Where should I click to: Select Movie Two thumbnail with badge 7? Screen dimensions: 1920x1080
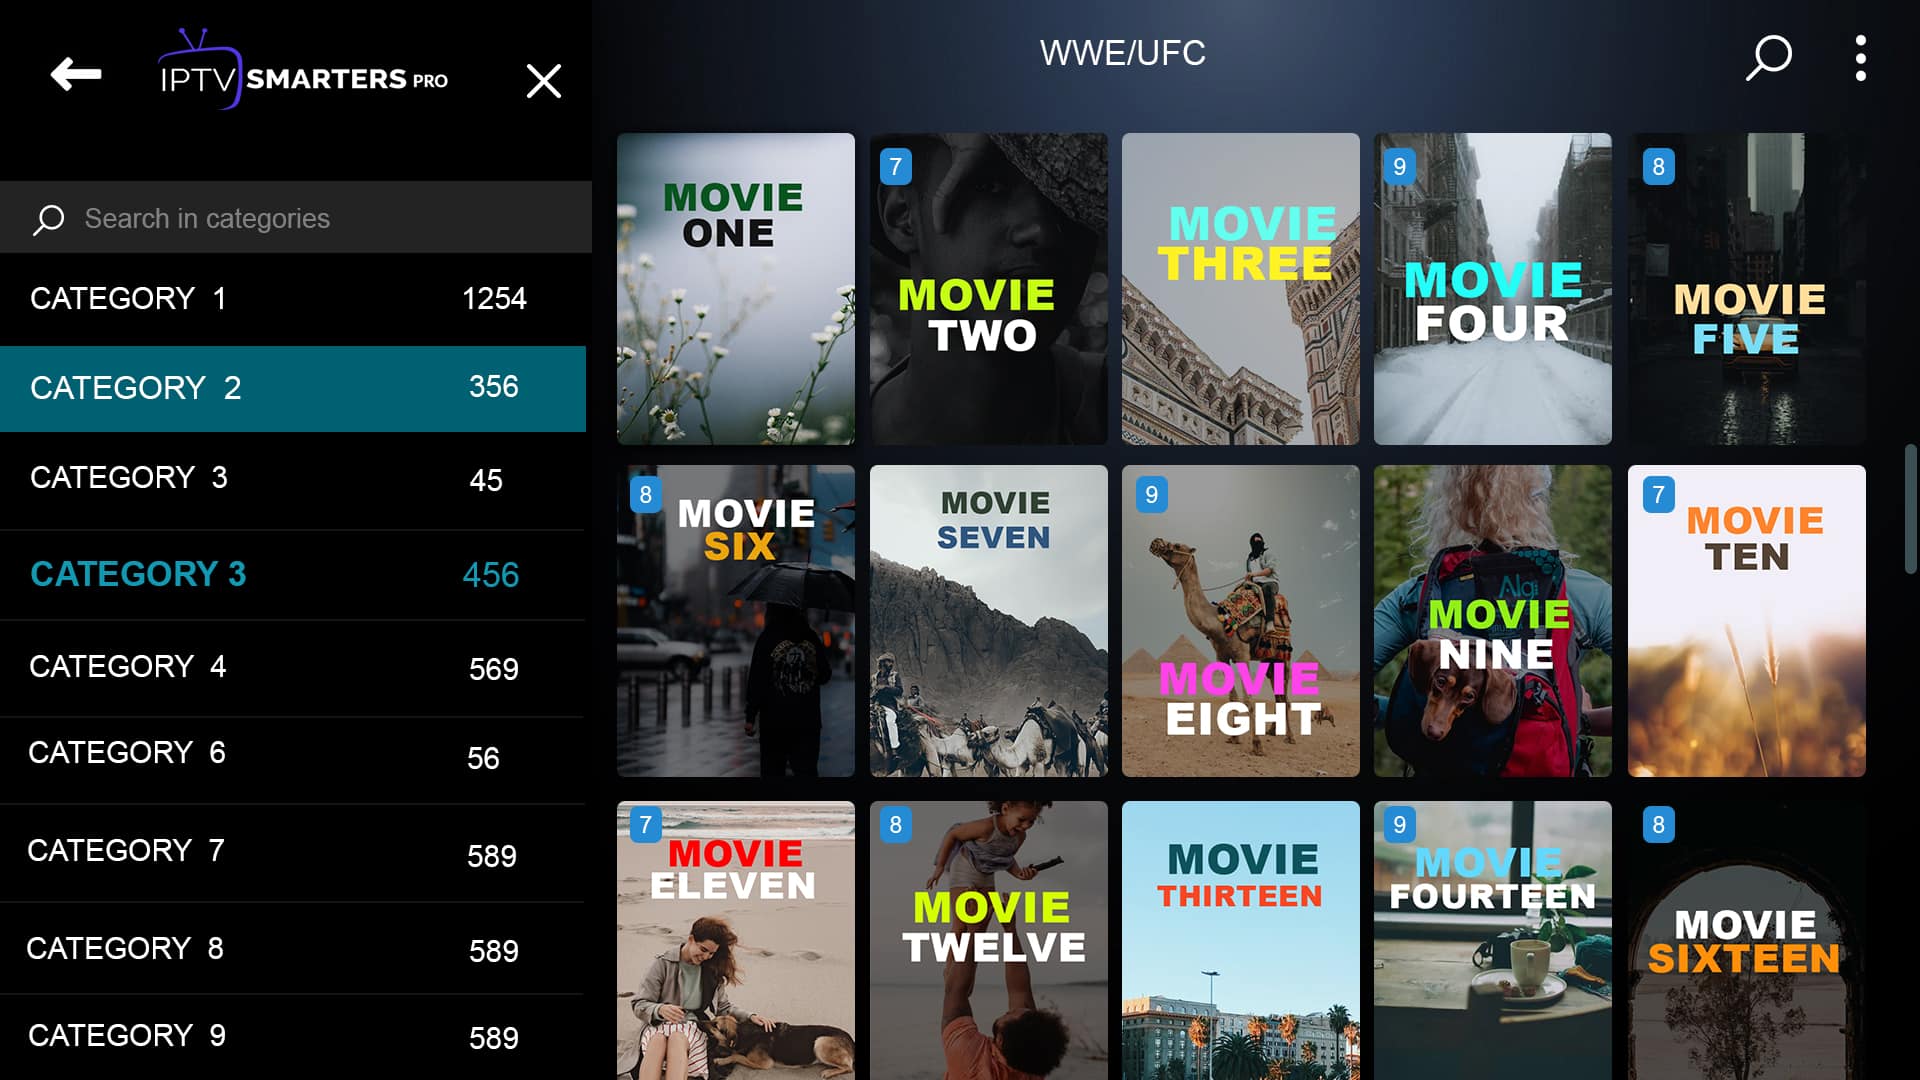click(988, 287)
